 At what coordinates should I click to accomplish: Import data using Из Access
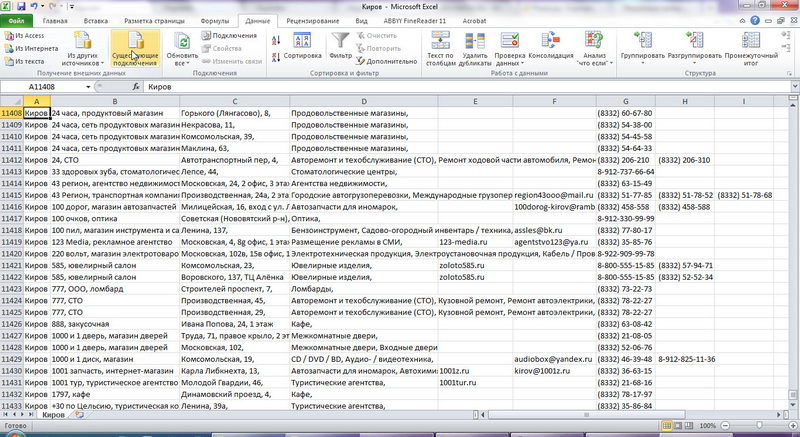pyautogui.click(x=24, y=36)
